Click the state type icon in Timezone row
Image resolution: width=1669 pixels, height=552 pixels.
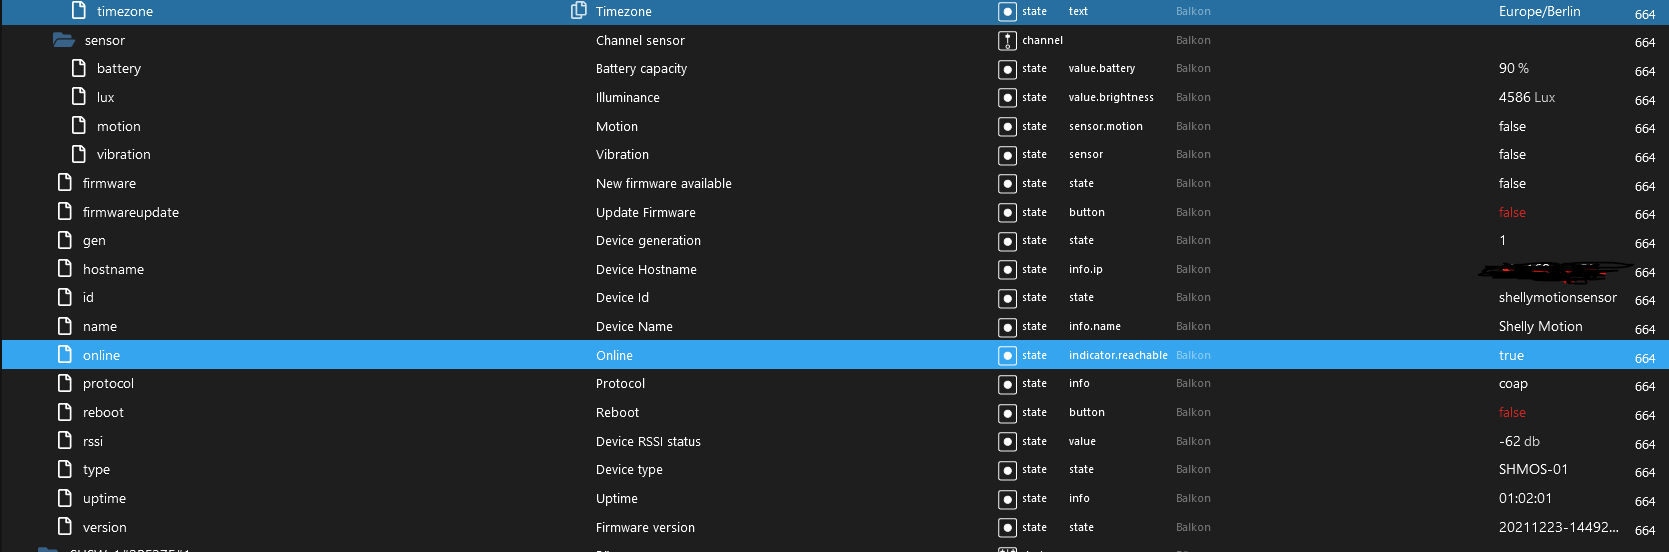(1007, 12)
